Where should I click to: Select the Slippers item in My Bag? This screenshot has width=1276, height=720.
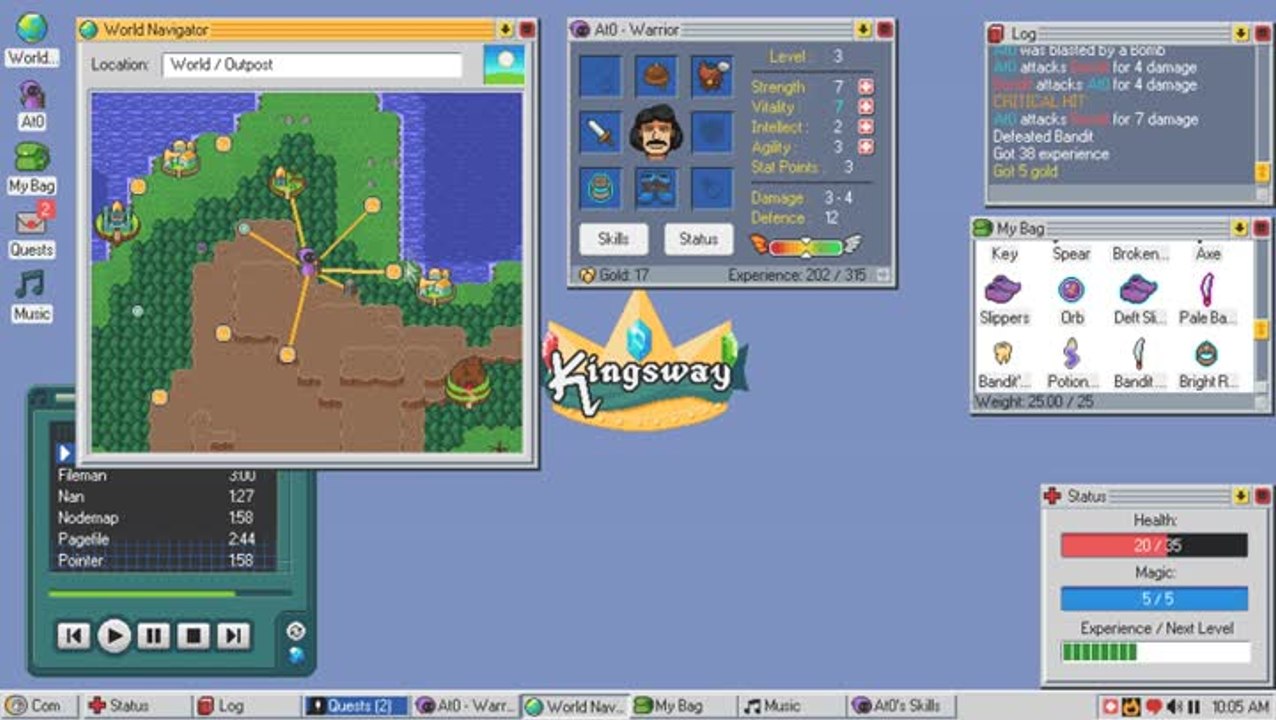click(x=1004, y=301)
